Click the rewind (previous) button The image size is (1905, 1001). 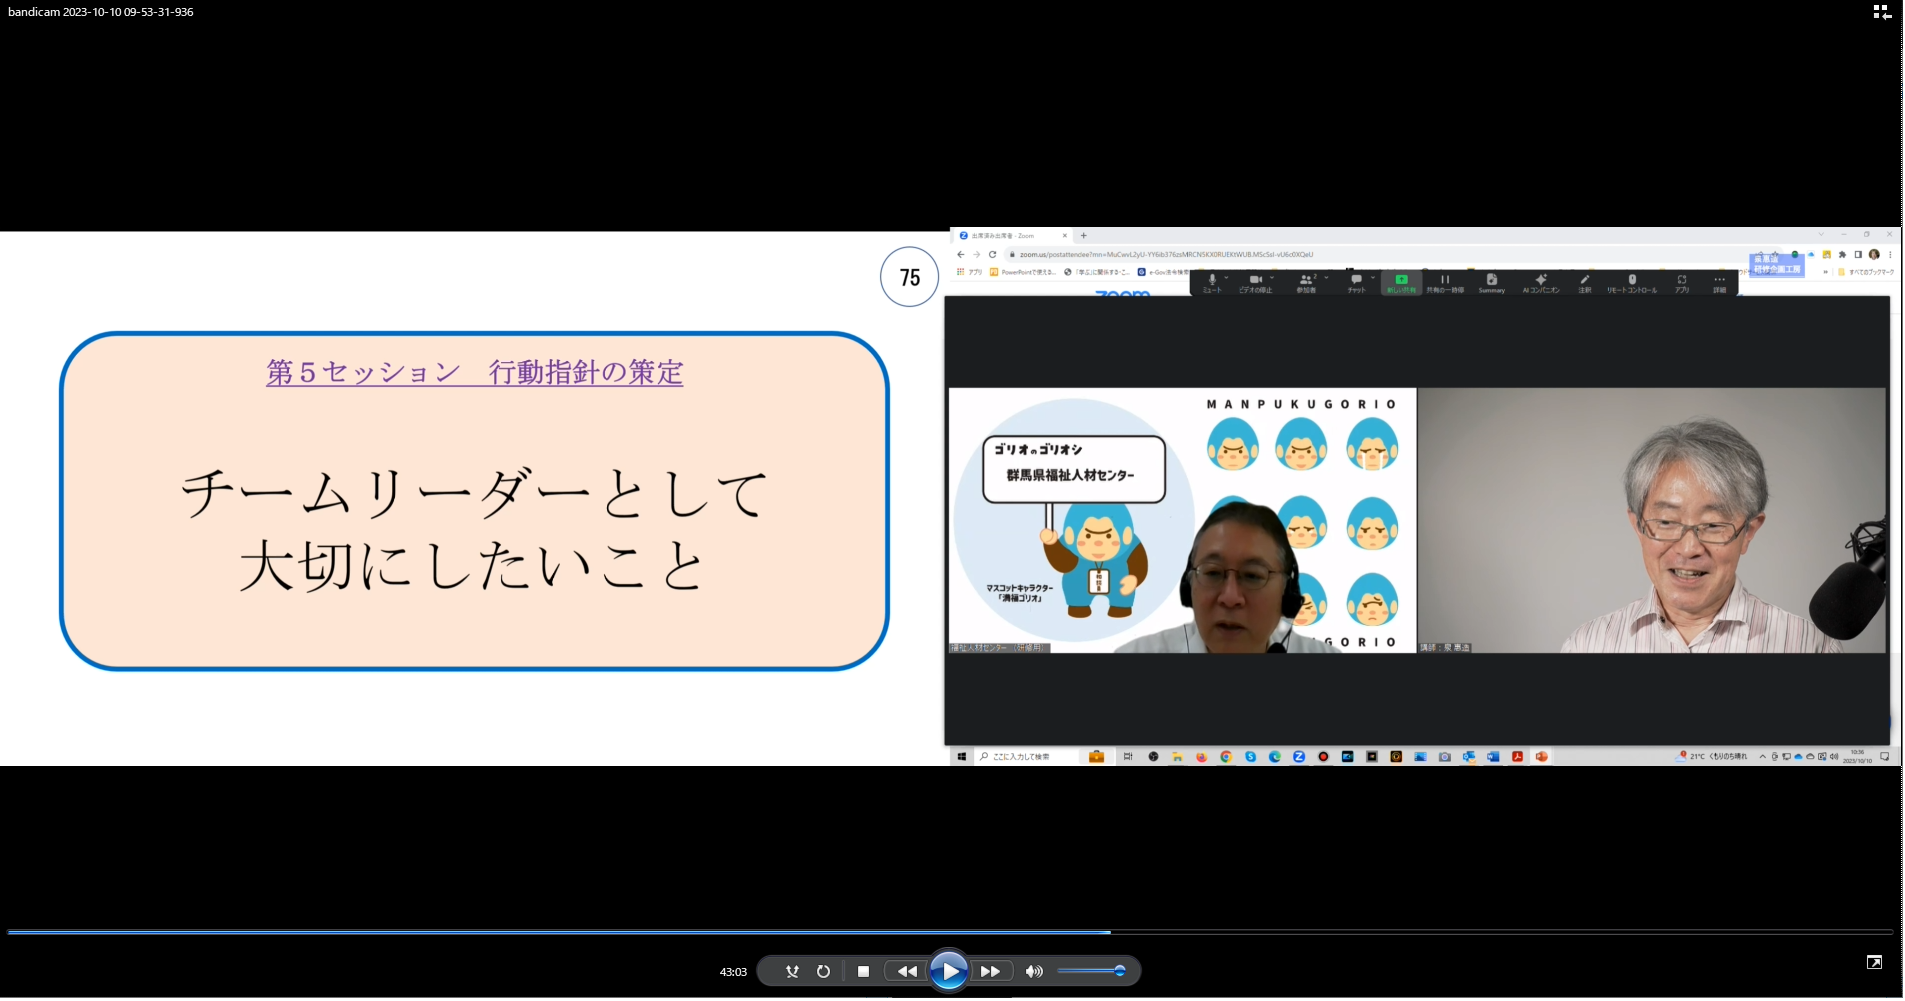[x=907, y=971]
